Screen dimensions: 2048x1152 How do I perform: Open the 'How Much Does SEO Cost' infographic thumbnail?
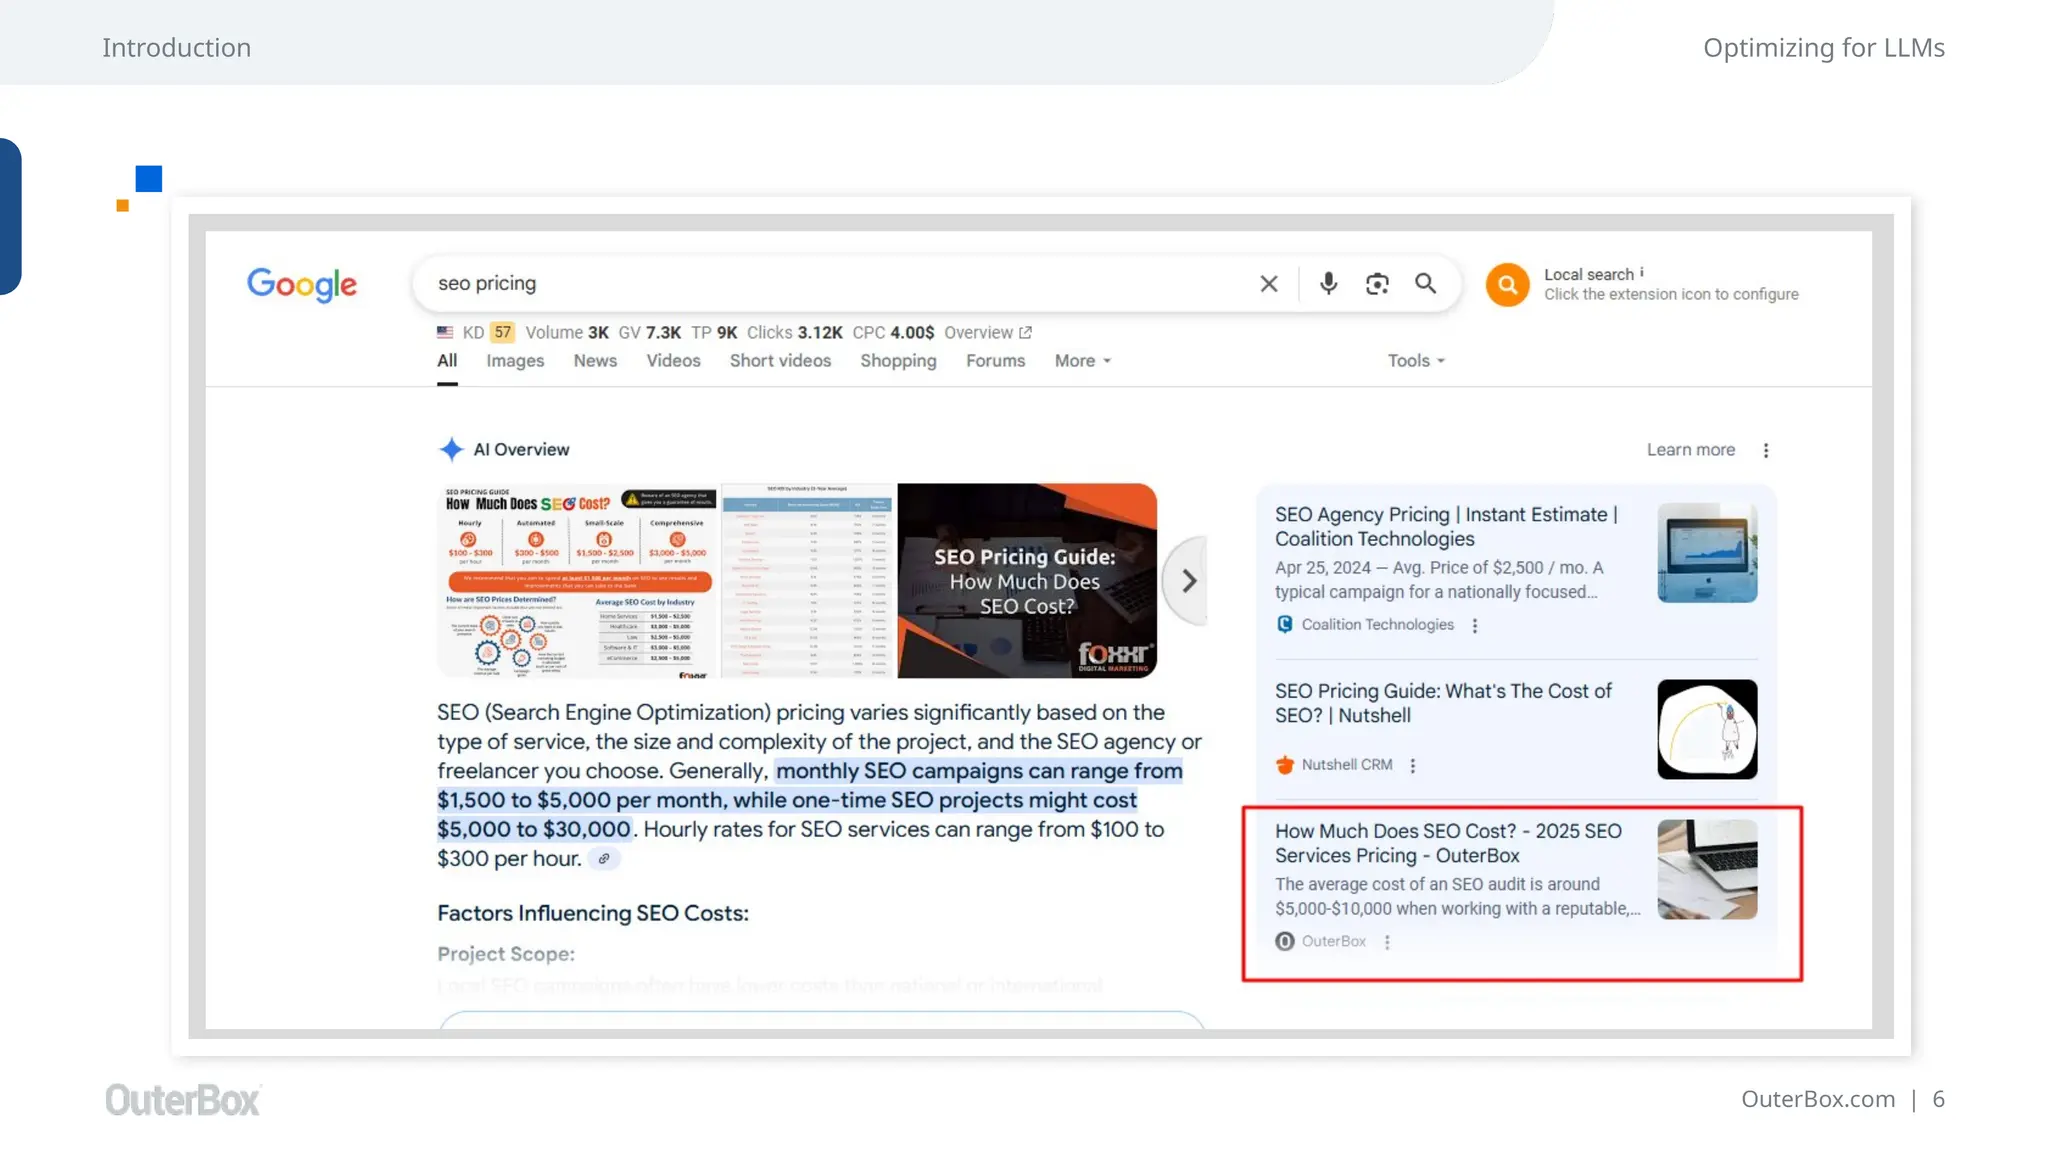point(577,581)
